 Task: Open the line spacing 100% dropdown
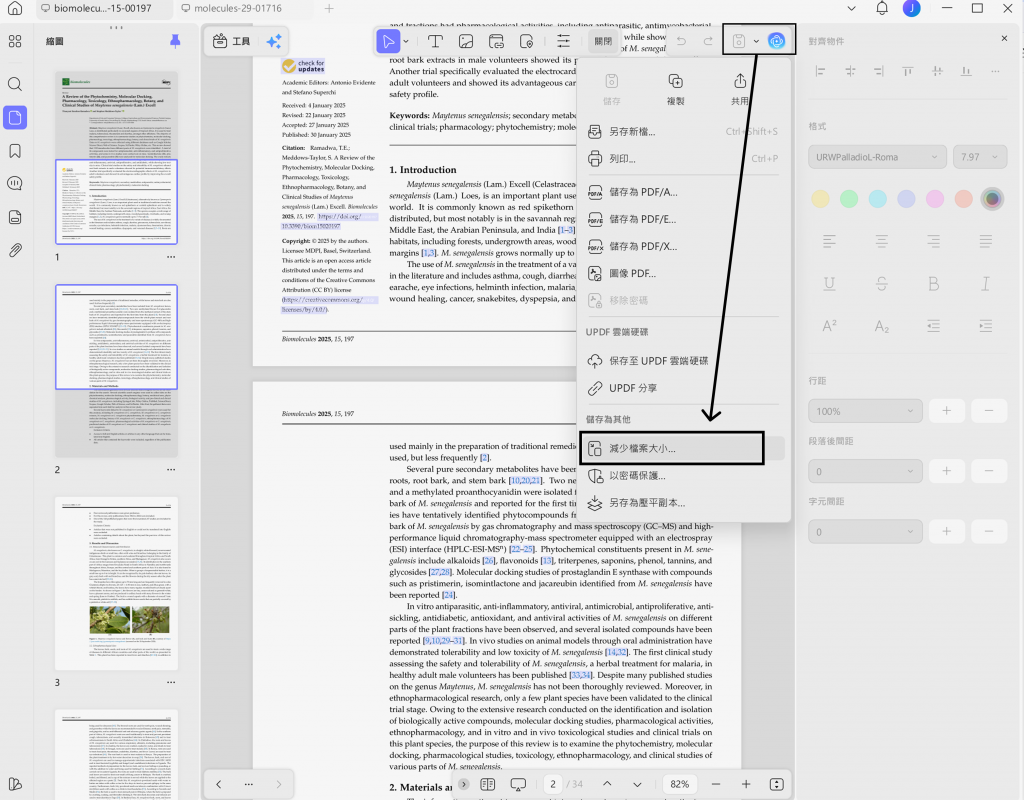click(x=865, y=411)
